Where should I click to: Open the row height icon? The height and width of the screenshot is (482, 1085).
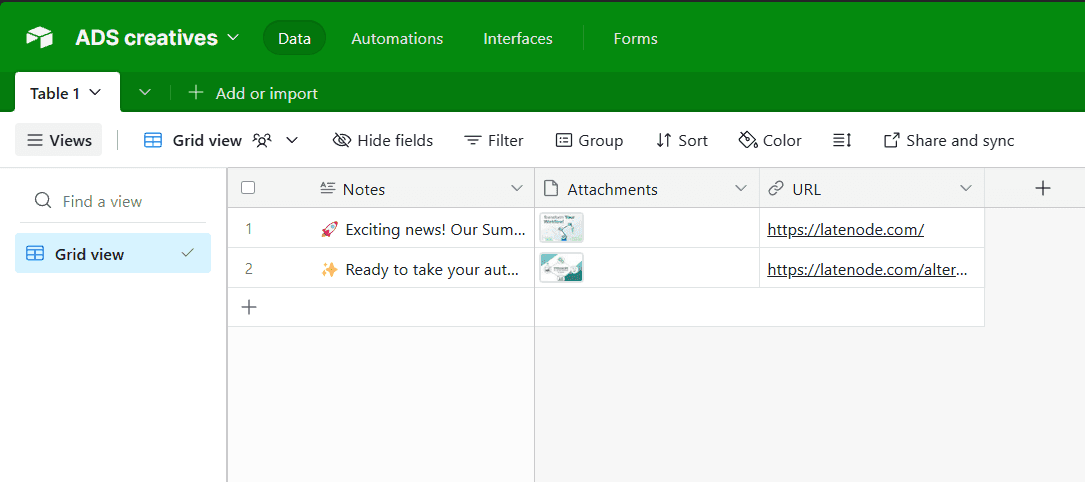click(842, 141)
